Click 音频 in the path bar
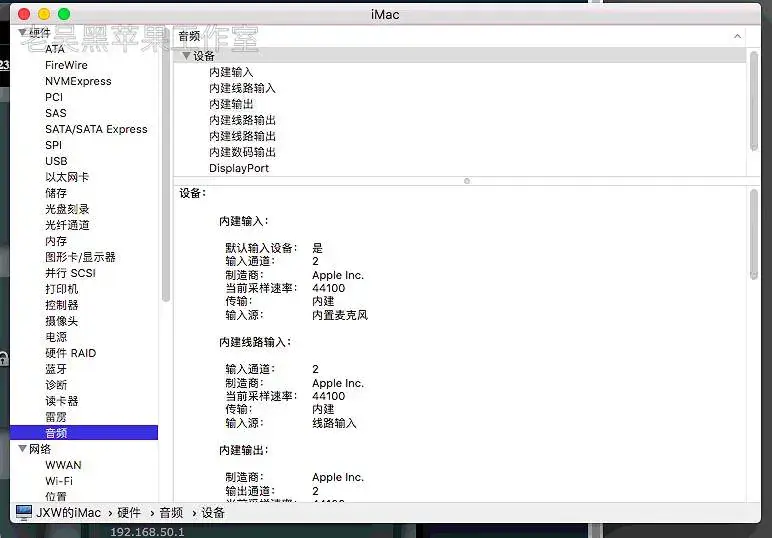Screen dimensions: 772x538 tap(171, 513)
